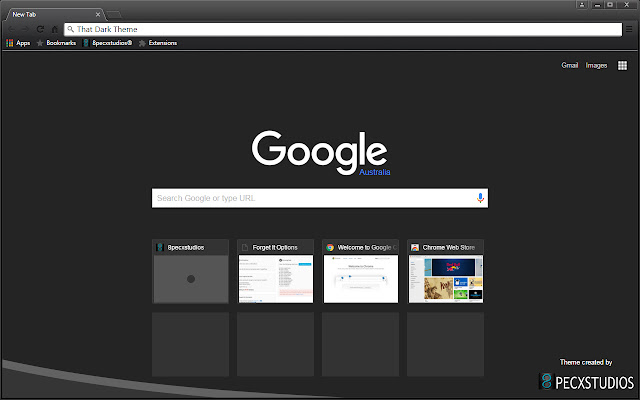
Task: Open the 8pecxstudios bookmark
Action: 107,43
